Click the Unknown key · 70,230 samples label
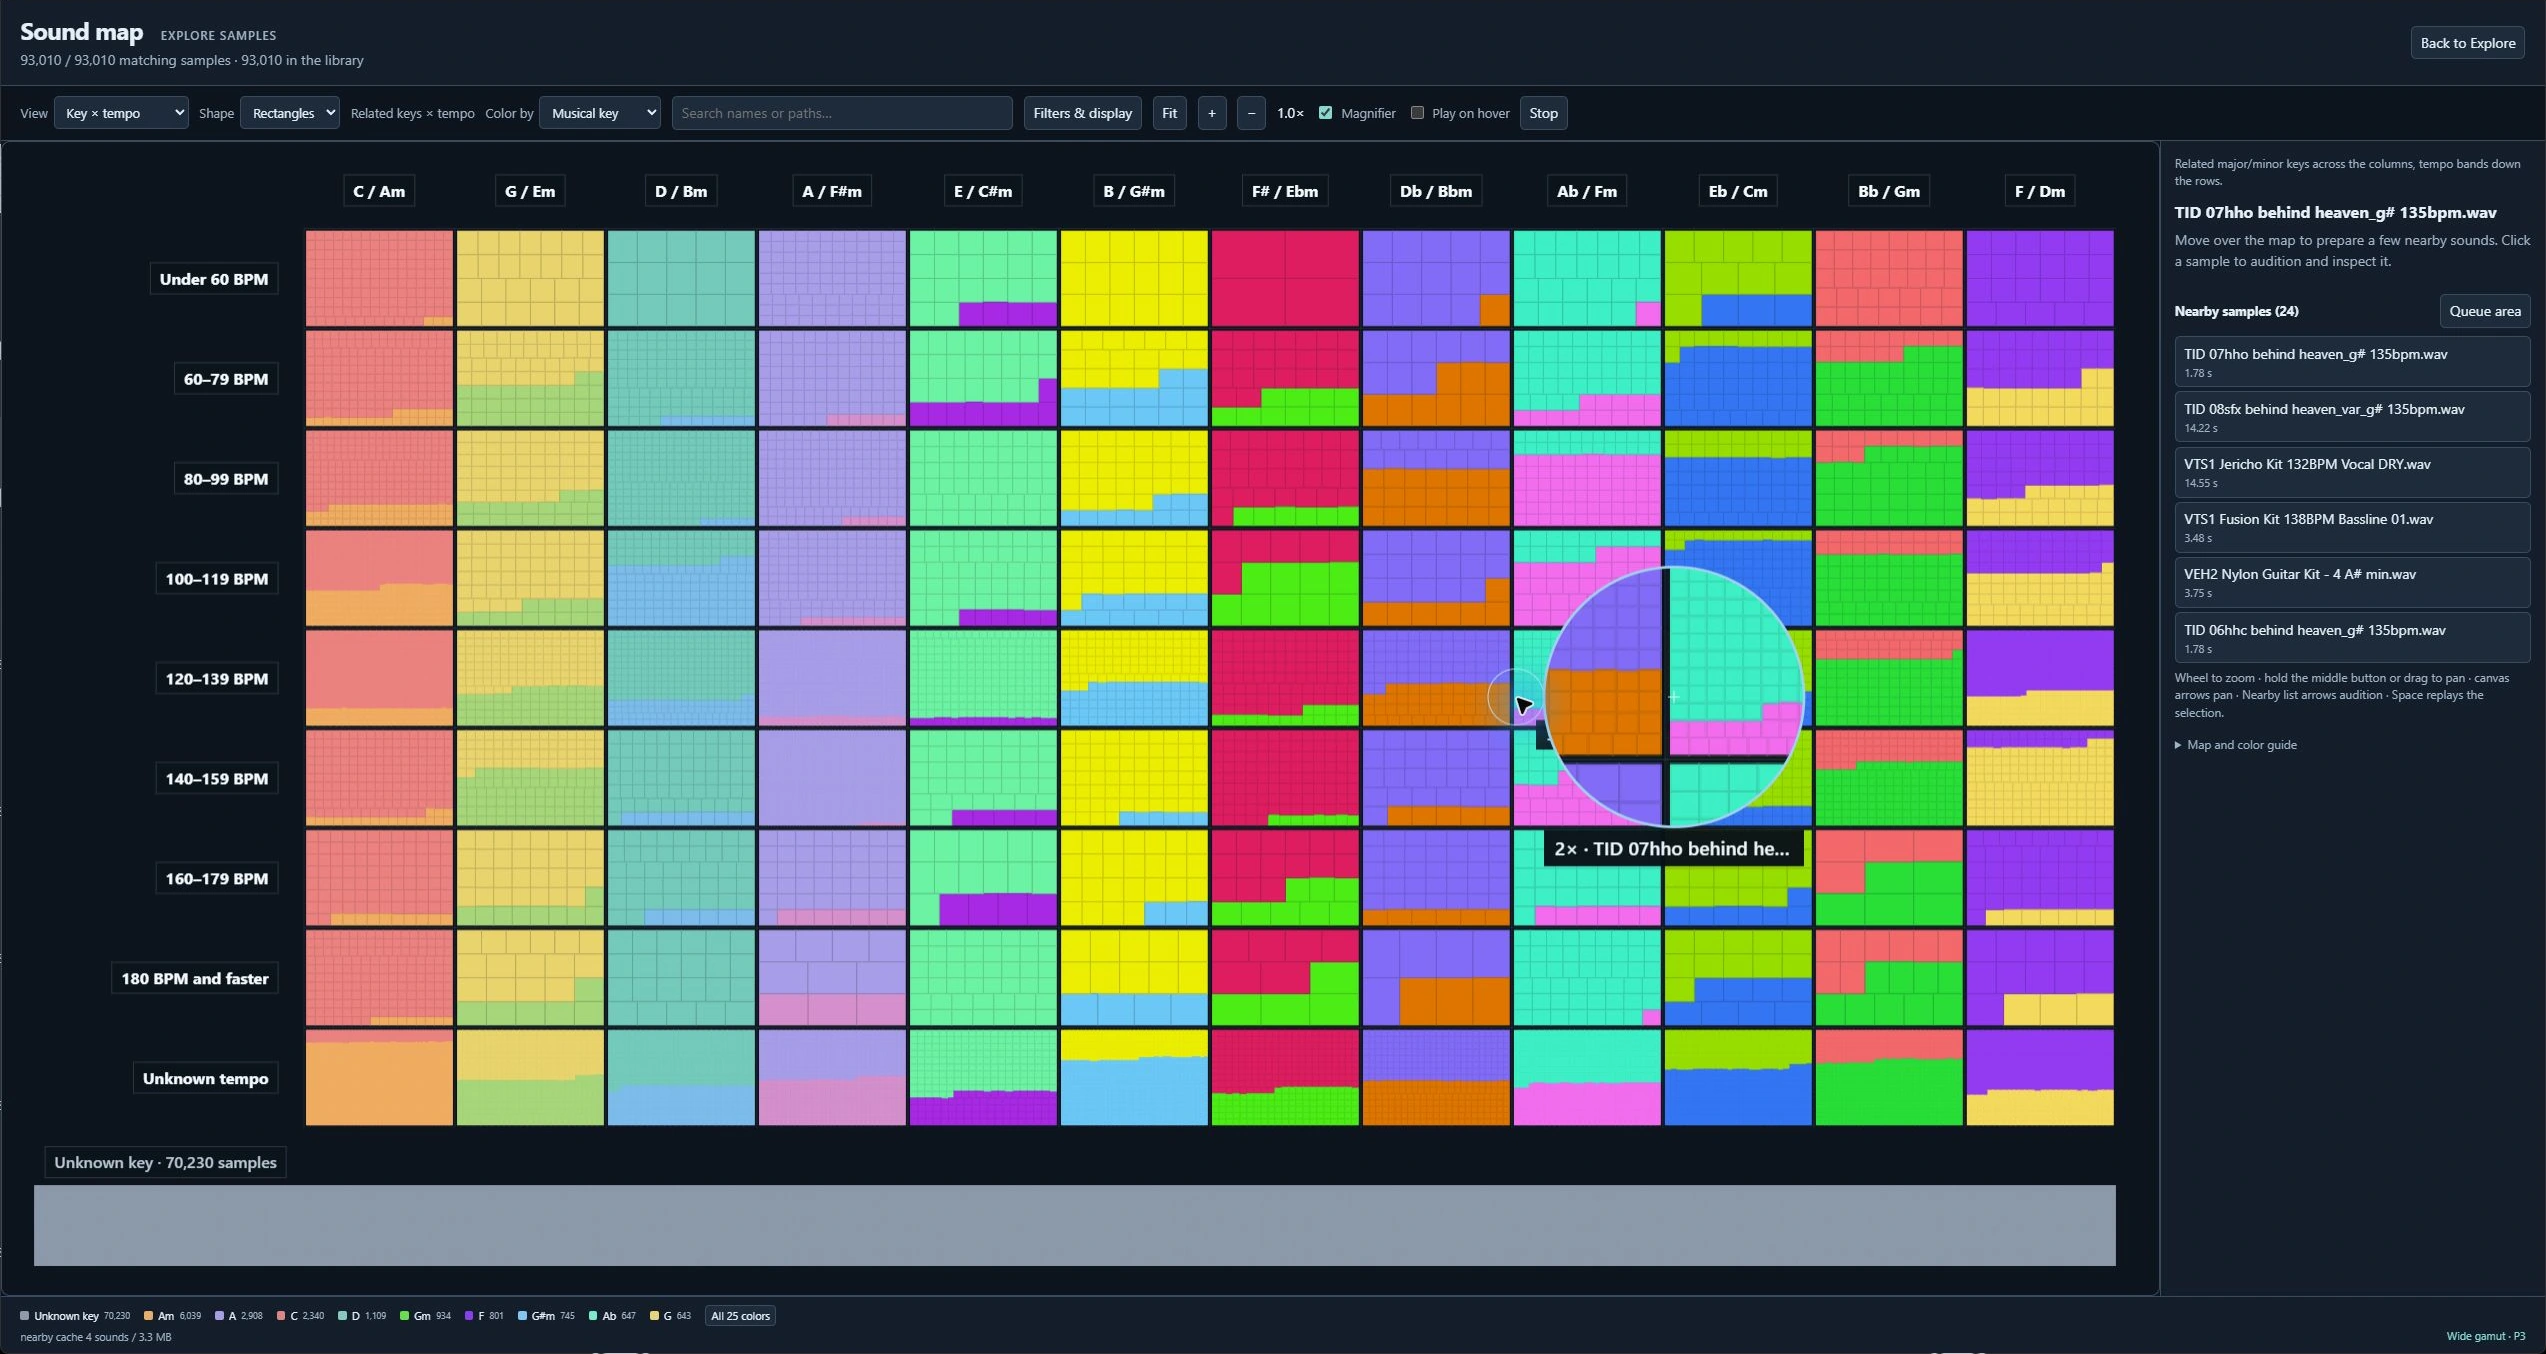This screenshot has width=2546, height=1354. pyautogui.click(x=165, y=1162)
